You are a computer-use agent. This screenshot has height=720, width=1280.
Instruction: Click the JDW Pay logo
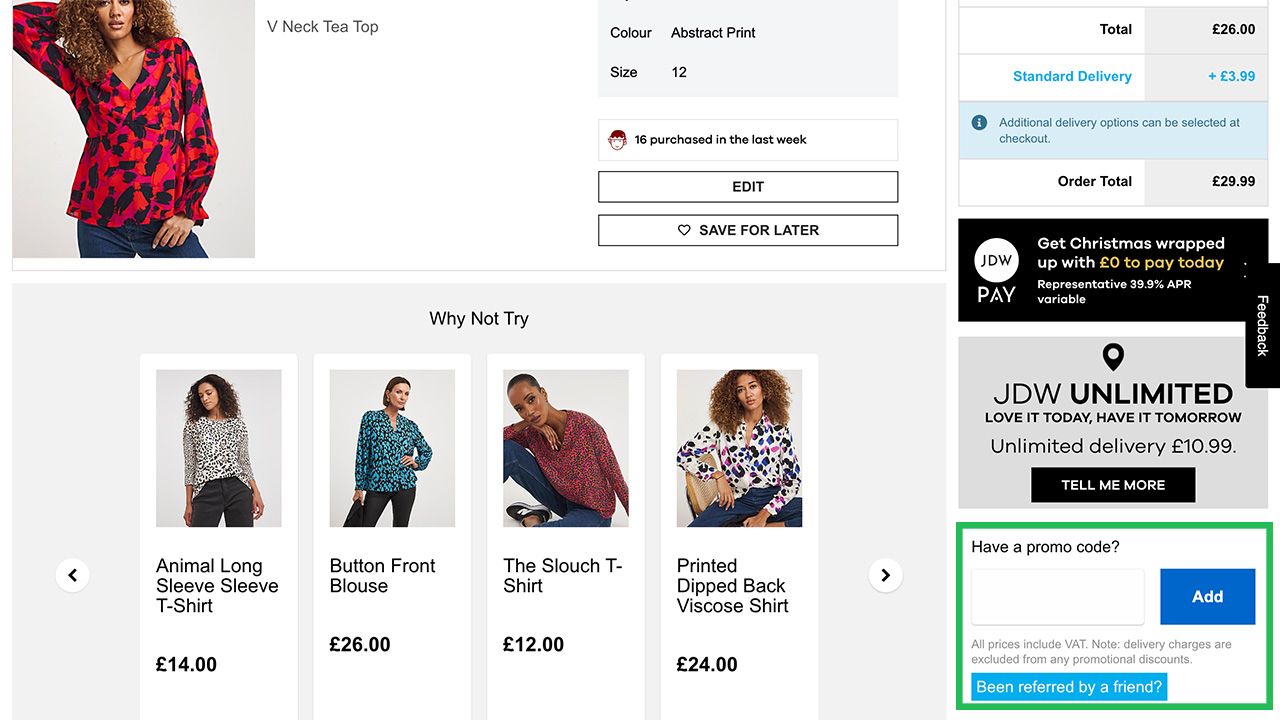point(996,271)
